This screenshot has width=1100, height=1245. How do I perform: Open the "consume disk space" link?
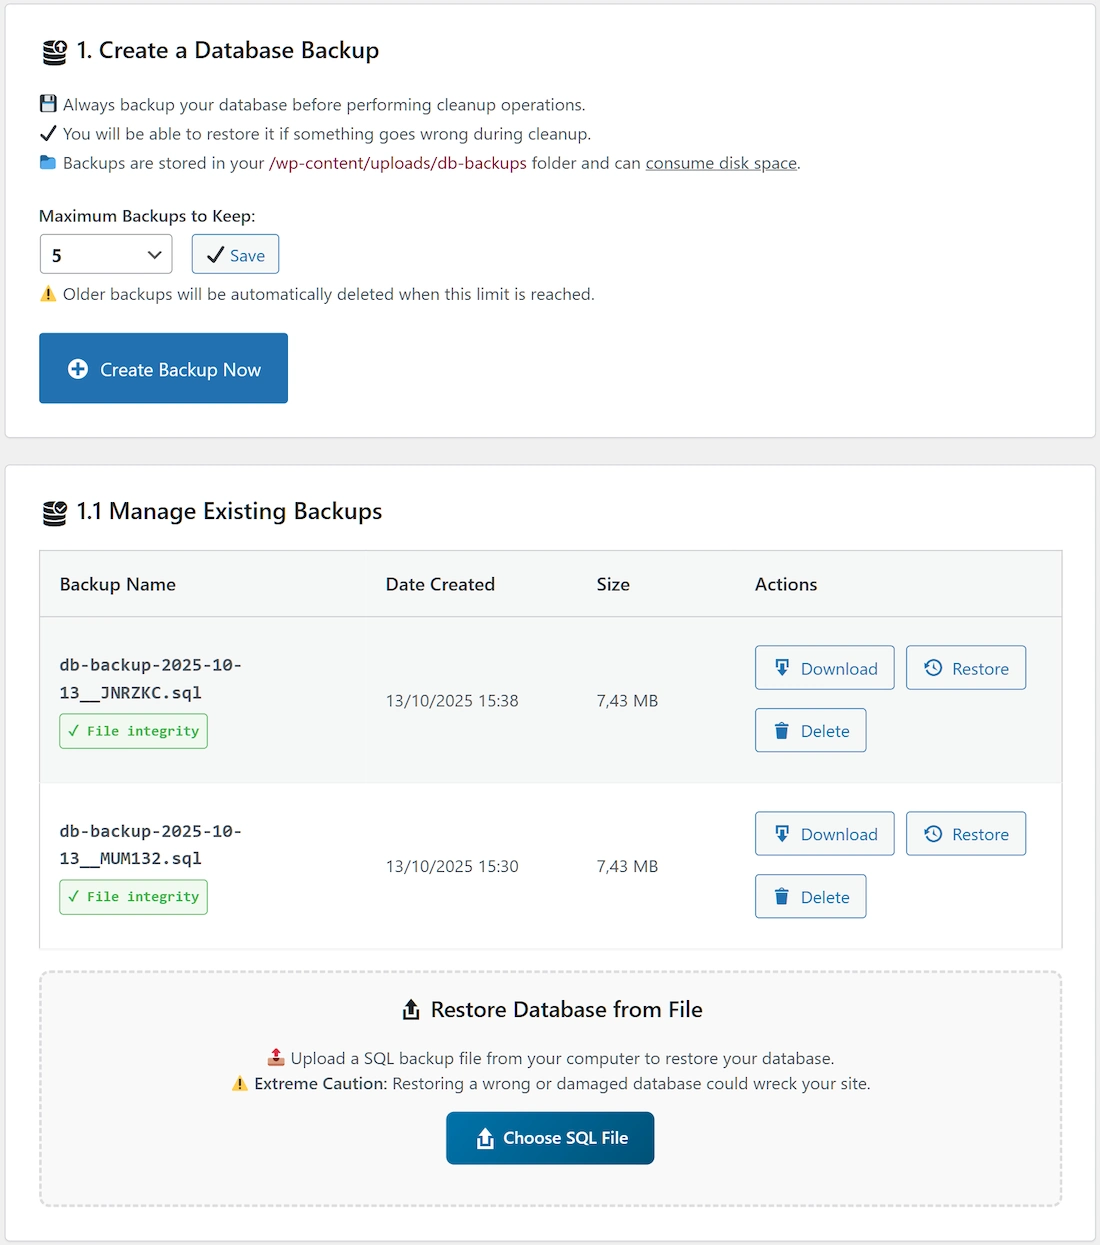(x=721, y=162)
